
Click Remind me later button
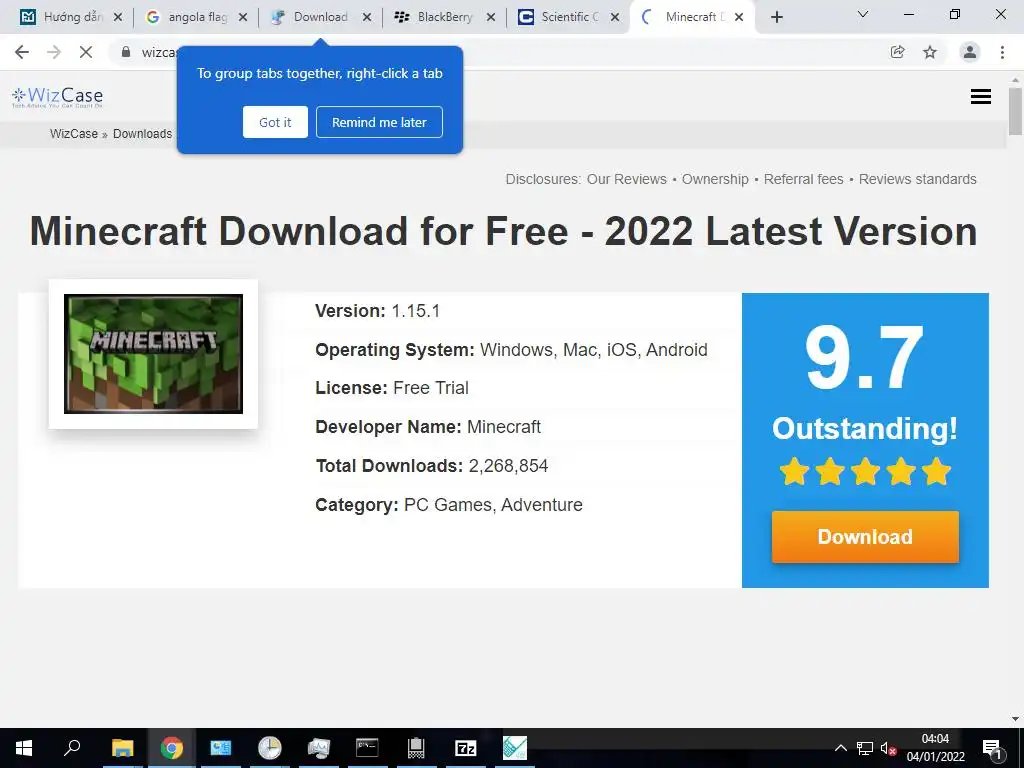coord(379,122)
